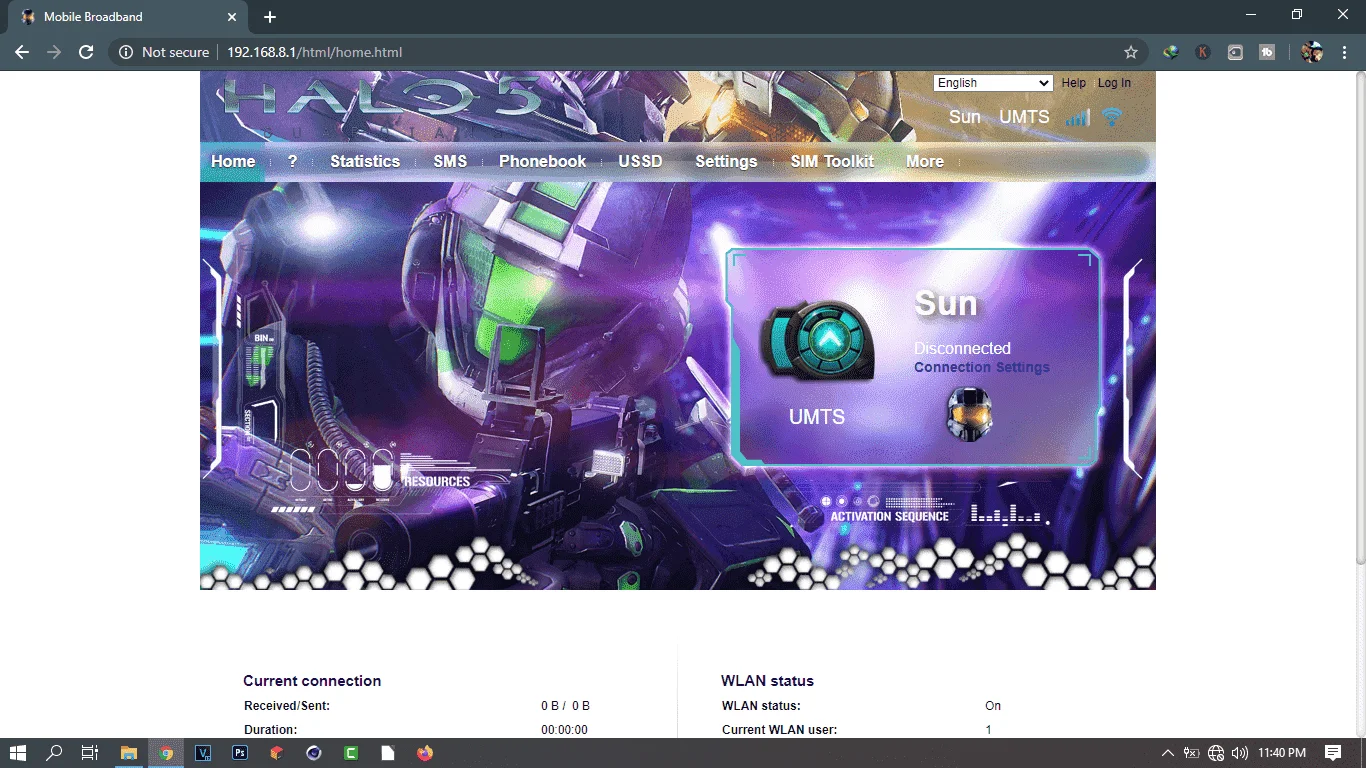Click the 'Current WLAN user:' label
This screenshot has width=1366, height=768.
point(780,730)
